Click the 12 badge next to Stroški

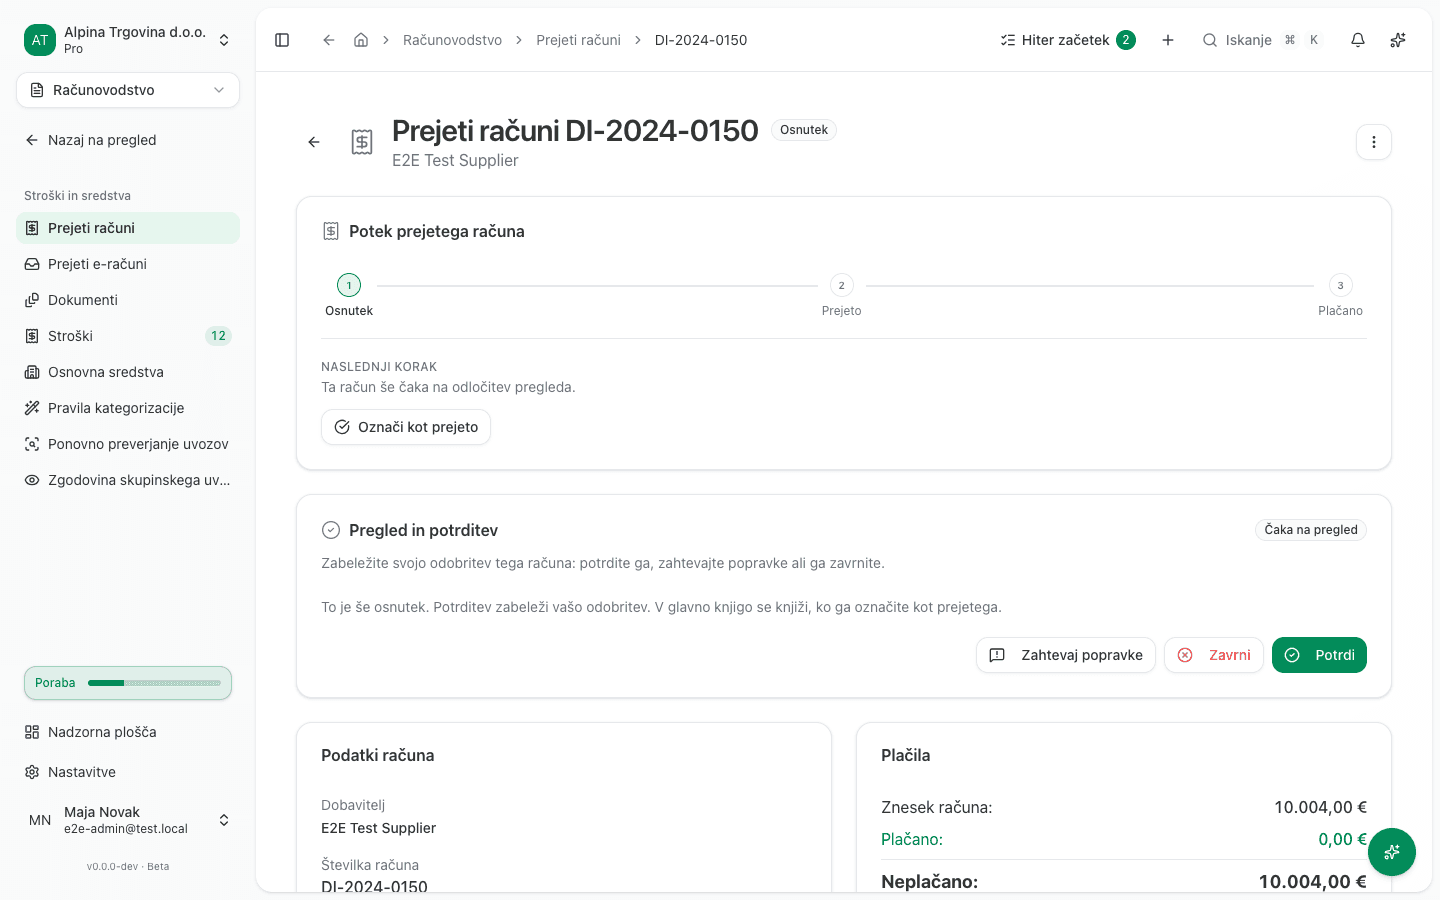coord(218,336)
